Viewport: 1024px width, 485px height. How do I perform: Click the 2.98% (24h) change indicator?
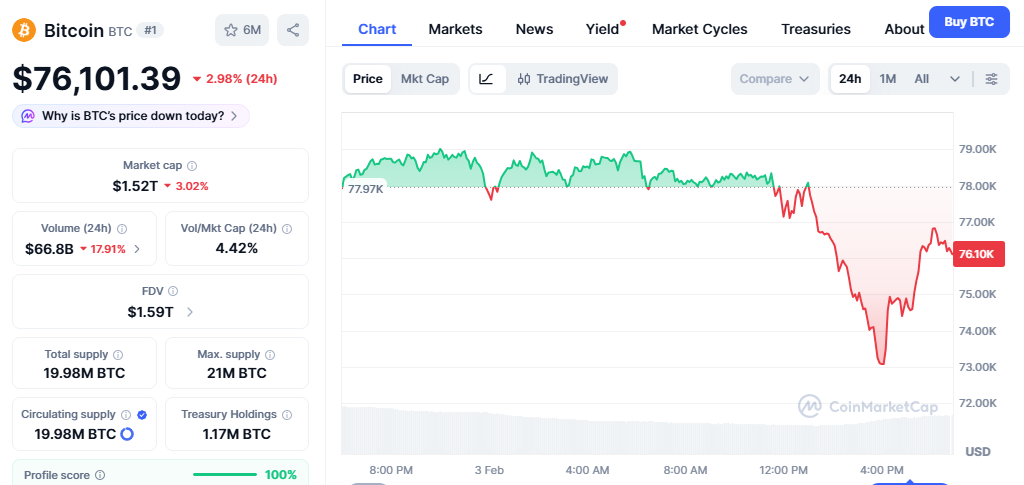(235, 79)
